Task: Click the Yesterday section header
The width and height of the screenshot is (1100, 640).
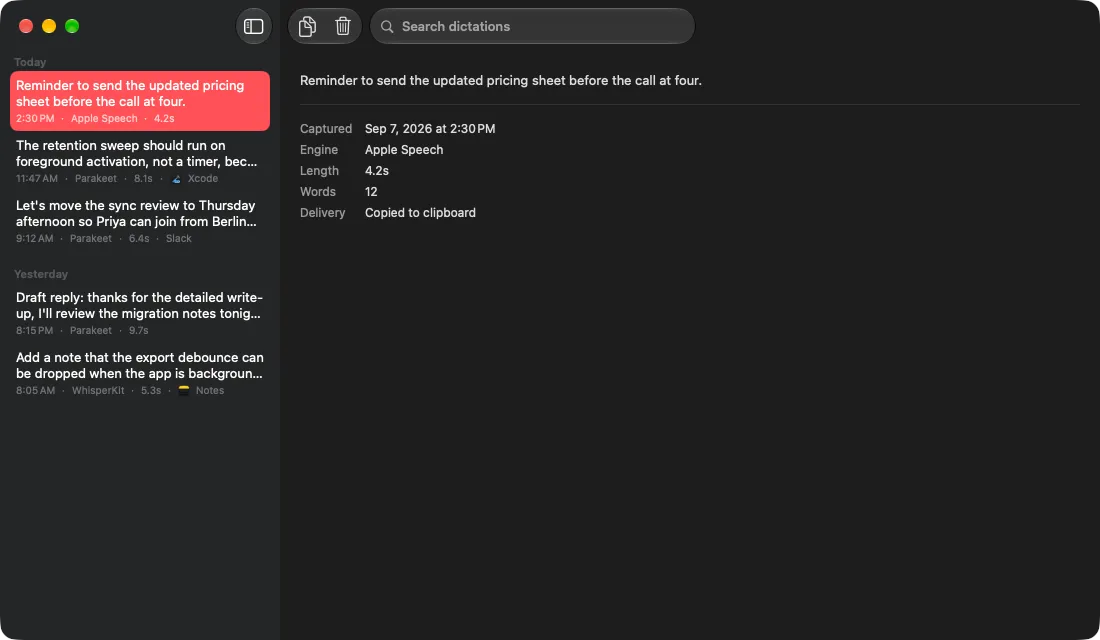Action: click(x=41, y=274)
